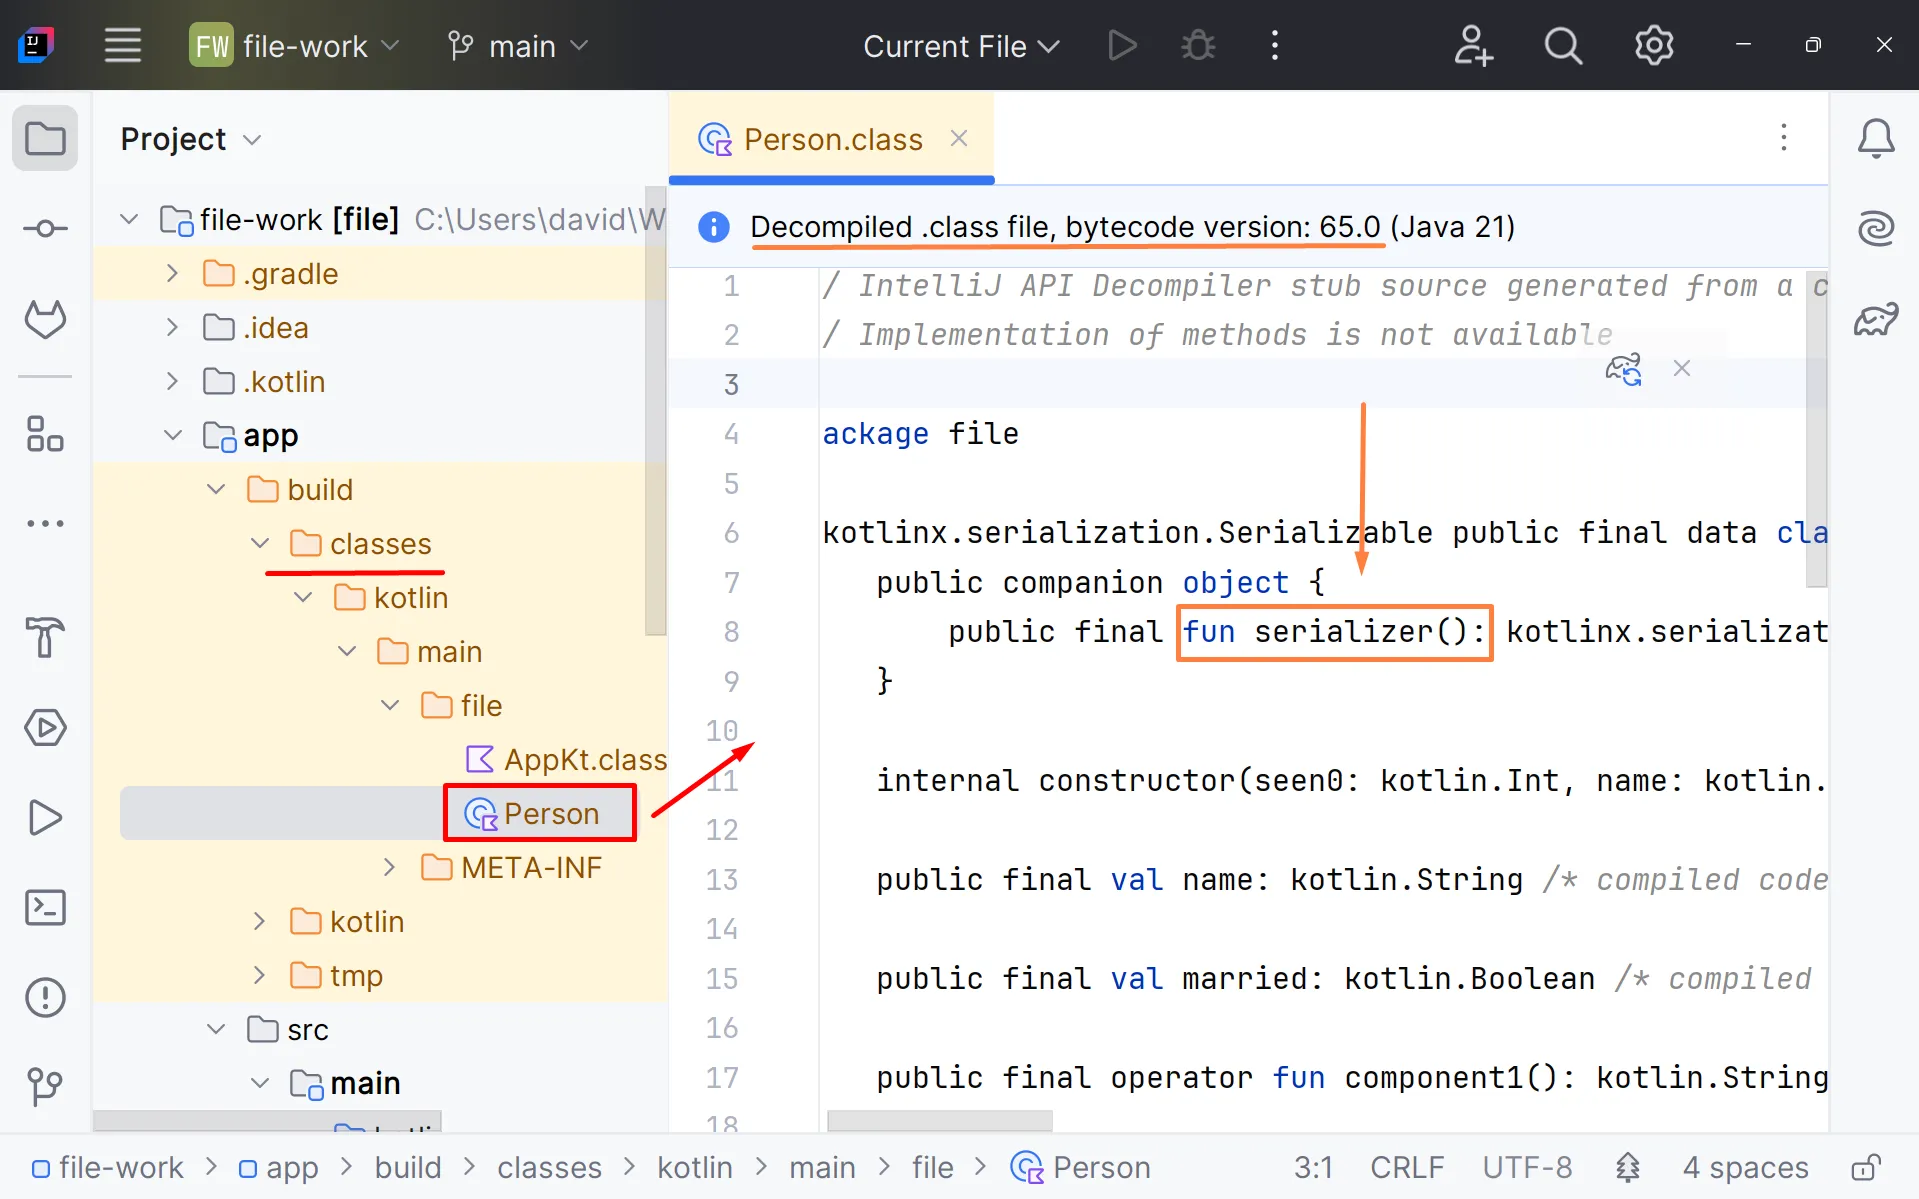
Task: Open the Problems tool window icon
Action: tap(45, 997)
